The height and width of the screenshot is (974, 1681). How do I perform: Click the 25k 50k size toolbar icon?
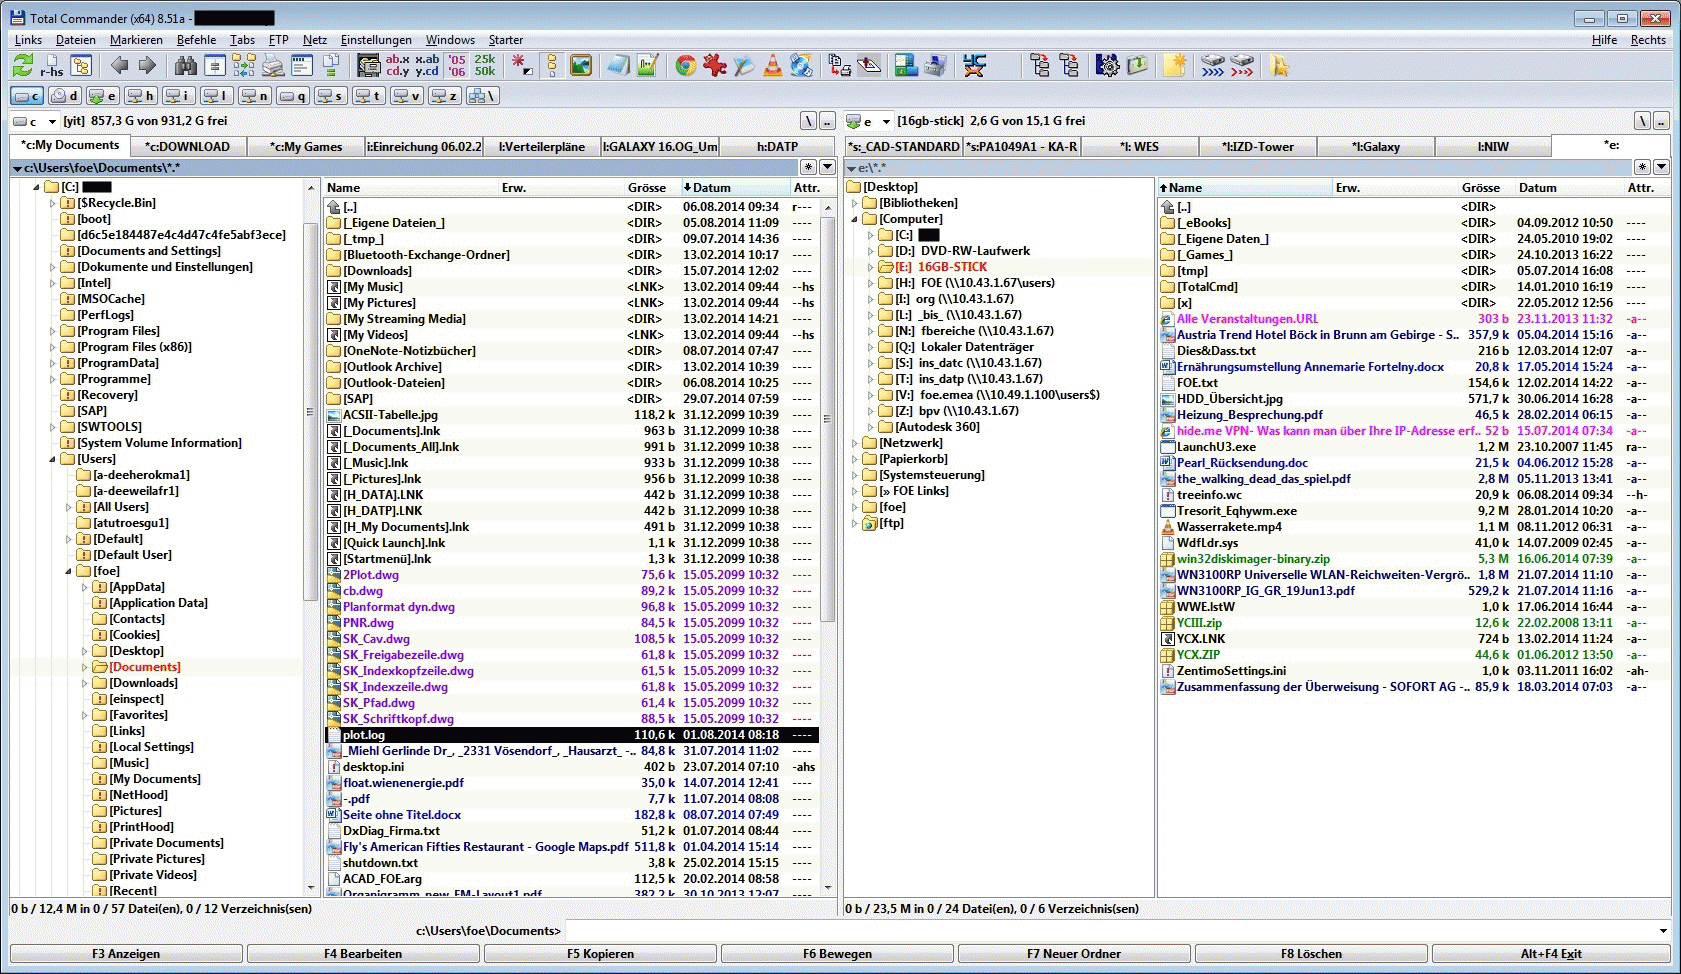tap(485, 66)
